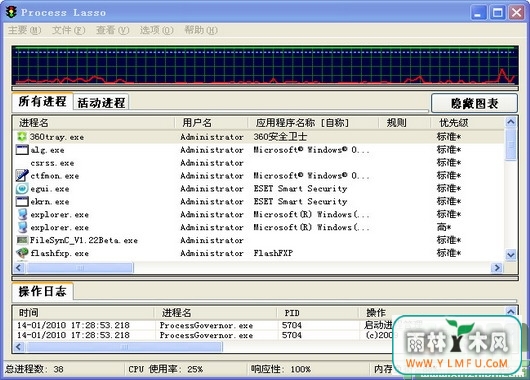
Task: Click the log 时间 column header
Action: [83, 313]
